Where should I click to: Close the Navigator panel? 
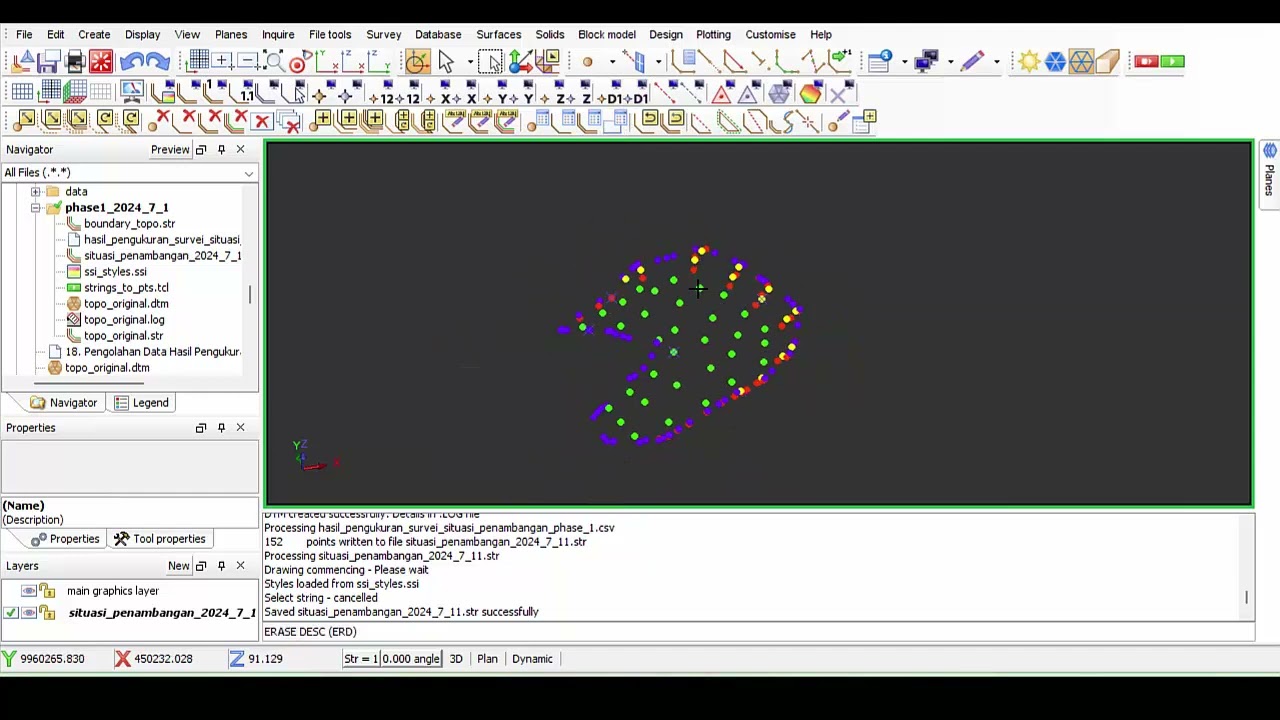pos(240,149)
